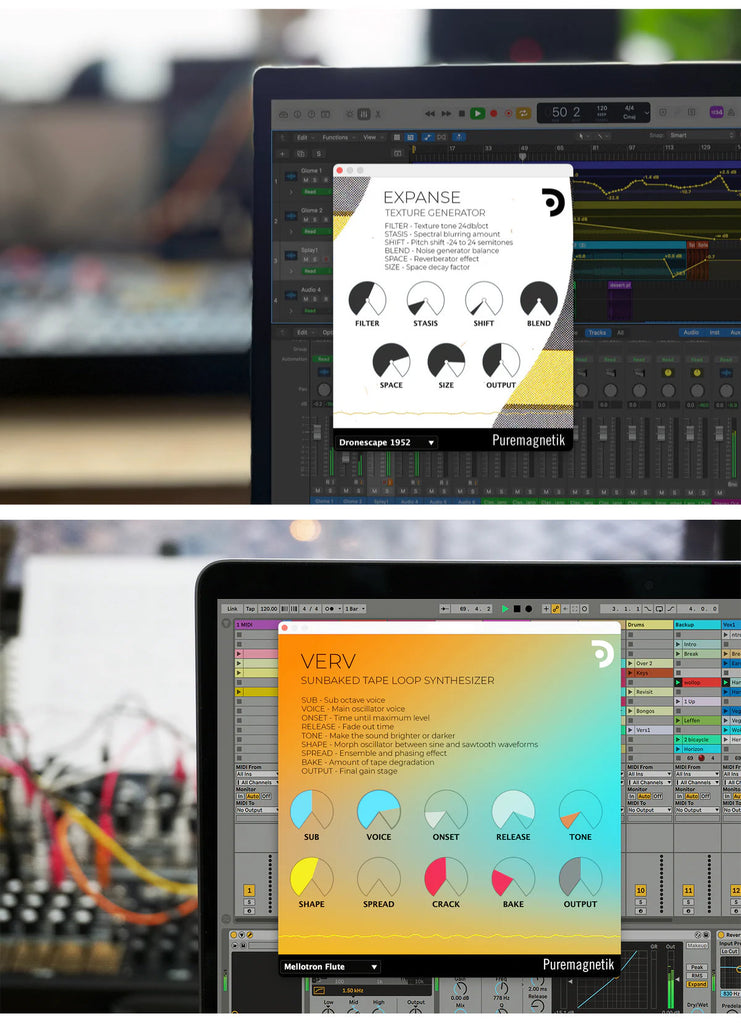The height and width of the screenshot is (1024, 741).
Task: Select the Inst filter in Logic's mixer
Action: pos(714,332)
